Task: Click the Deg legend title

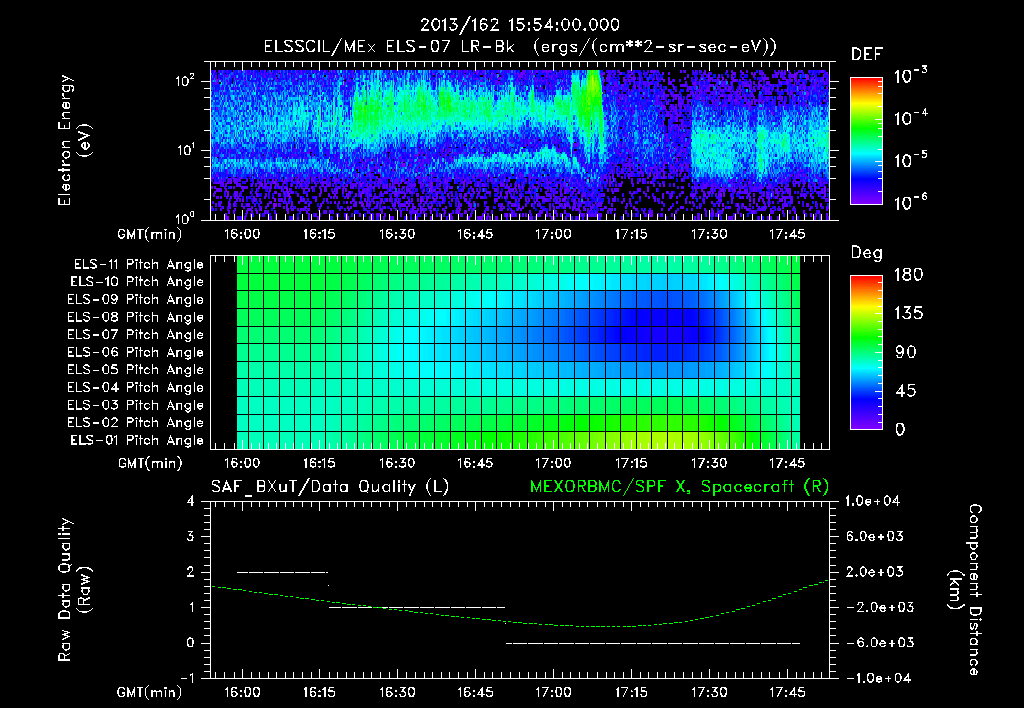Action: click(866, 253)
